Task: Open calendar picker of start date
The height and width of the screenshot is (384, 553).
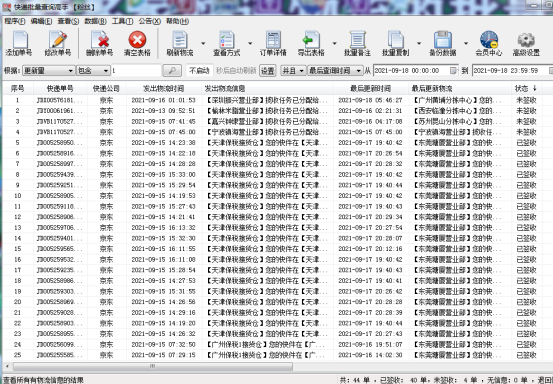Action: 454,71
